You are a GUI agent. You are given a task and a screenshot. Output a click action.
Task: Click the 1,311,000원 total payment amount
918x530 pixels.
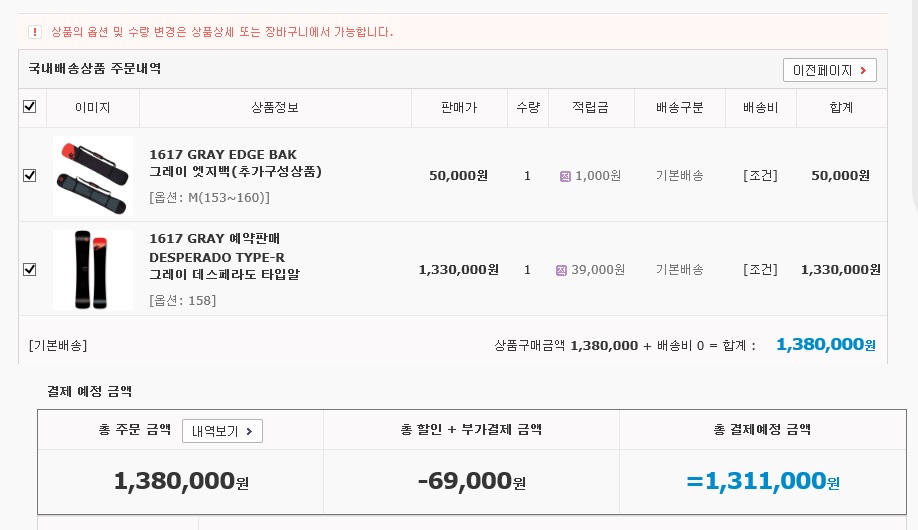763,481
